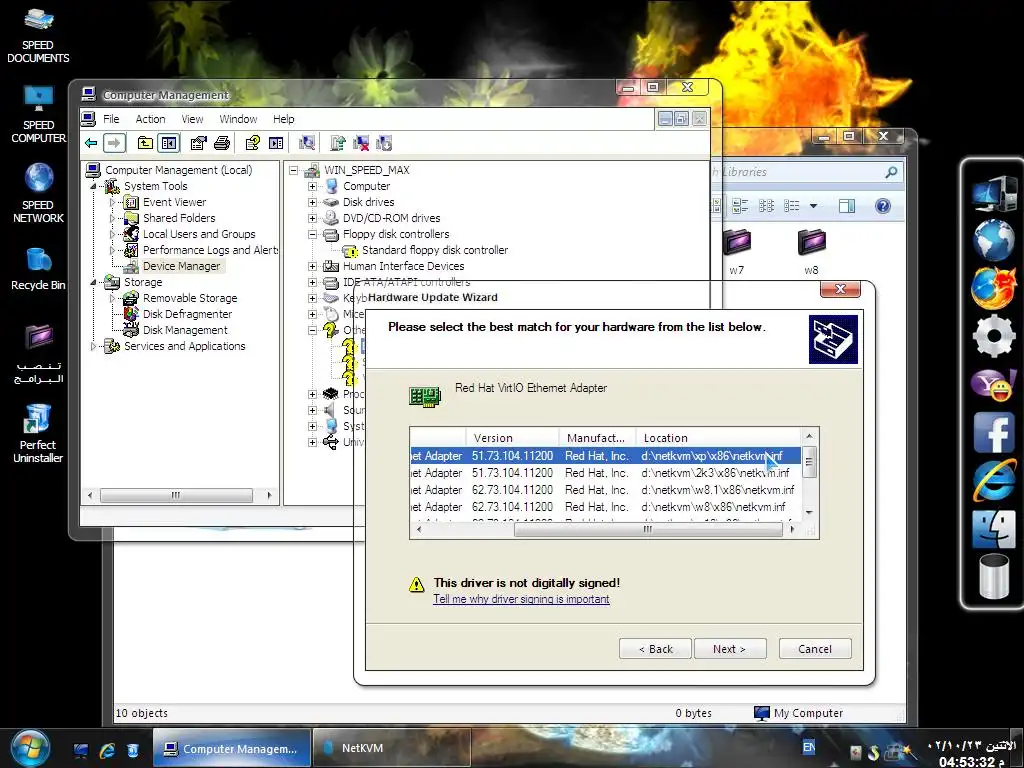Open Help via the toolbar question-mark icon
The width and height of the screenshot is (1024, 768).
(x=252, y=143)
